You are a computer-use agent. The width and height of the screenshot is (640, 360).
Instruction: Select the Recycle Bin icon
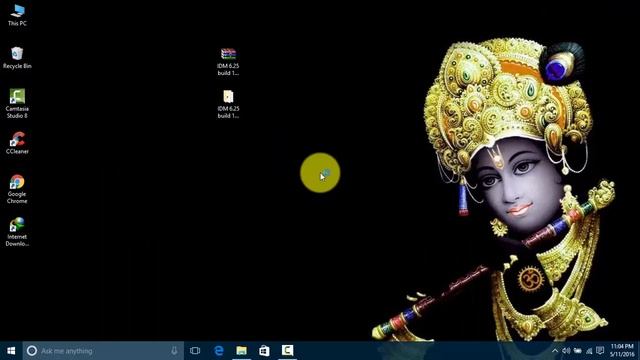tap(17, 58)
